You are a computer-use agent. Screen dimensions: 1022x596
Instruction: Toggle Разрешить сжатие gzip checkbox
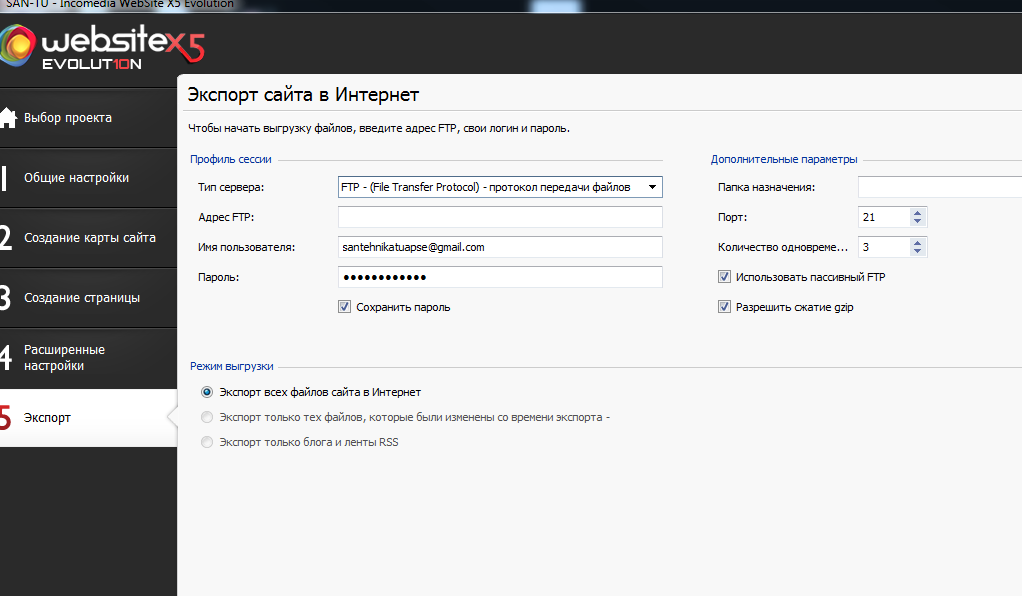[724, 306]
